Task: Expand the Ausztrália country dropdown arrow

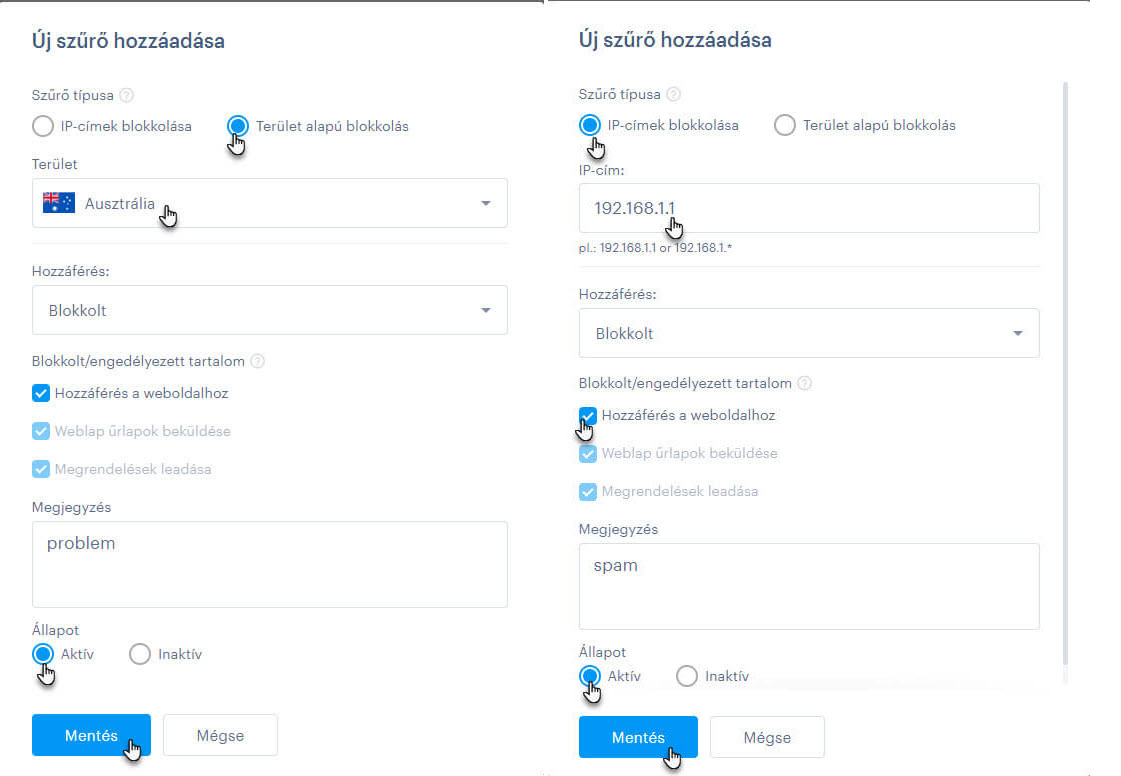Action: click(x=486, y=203)
